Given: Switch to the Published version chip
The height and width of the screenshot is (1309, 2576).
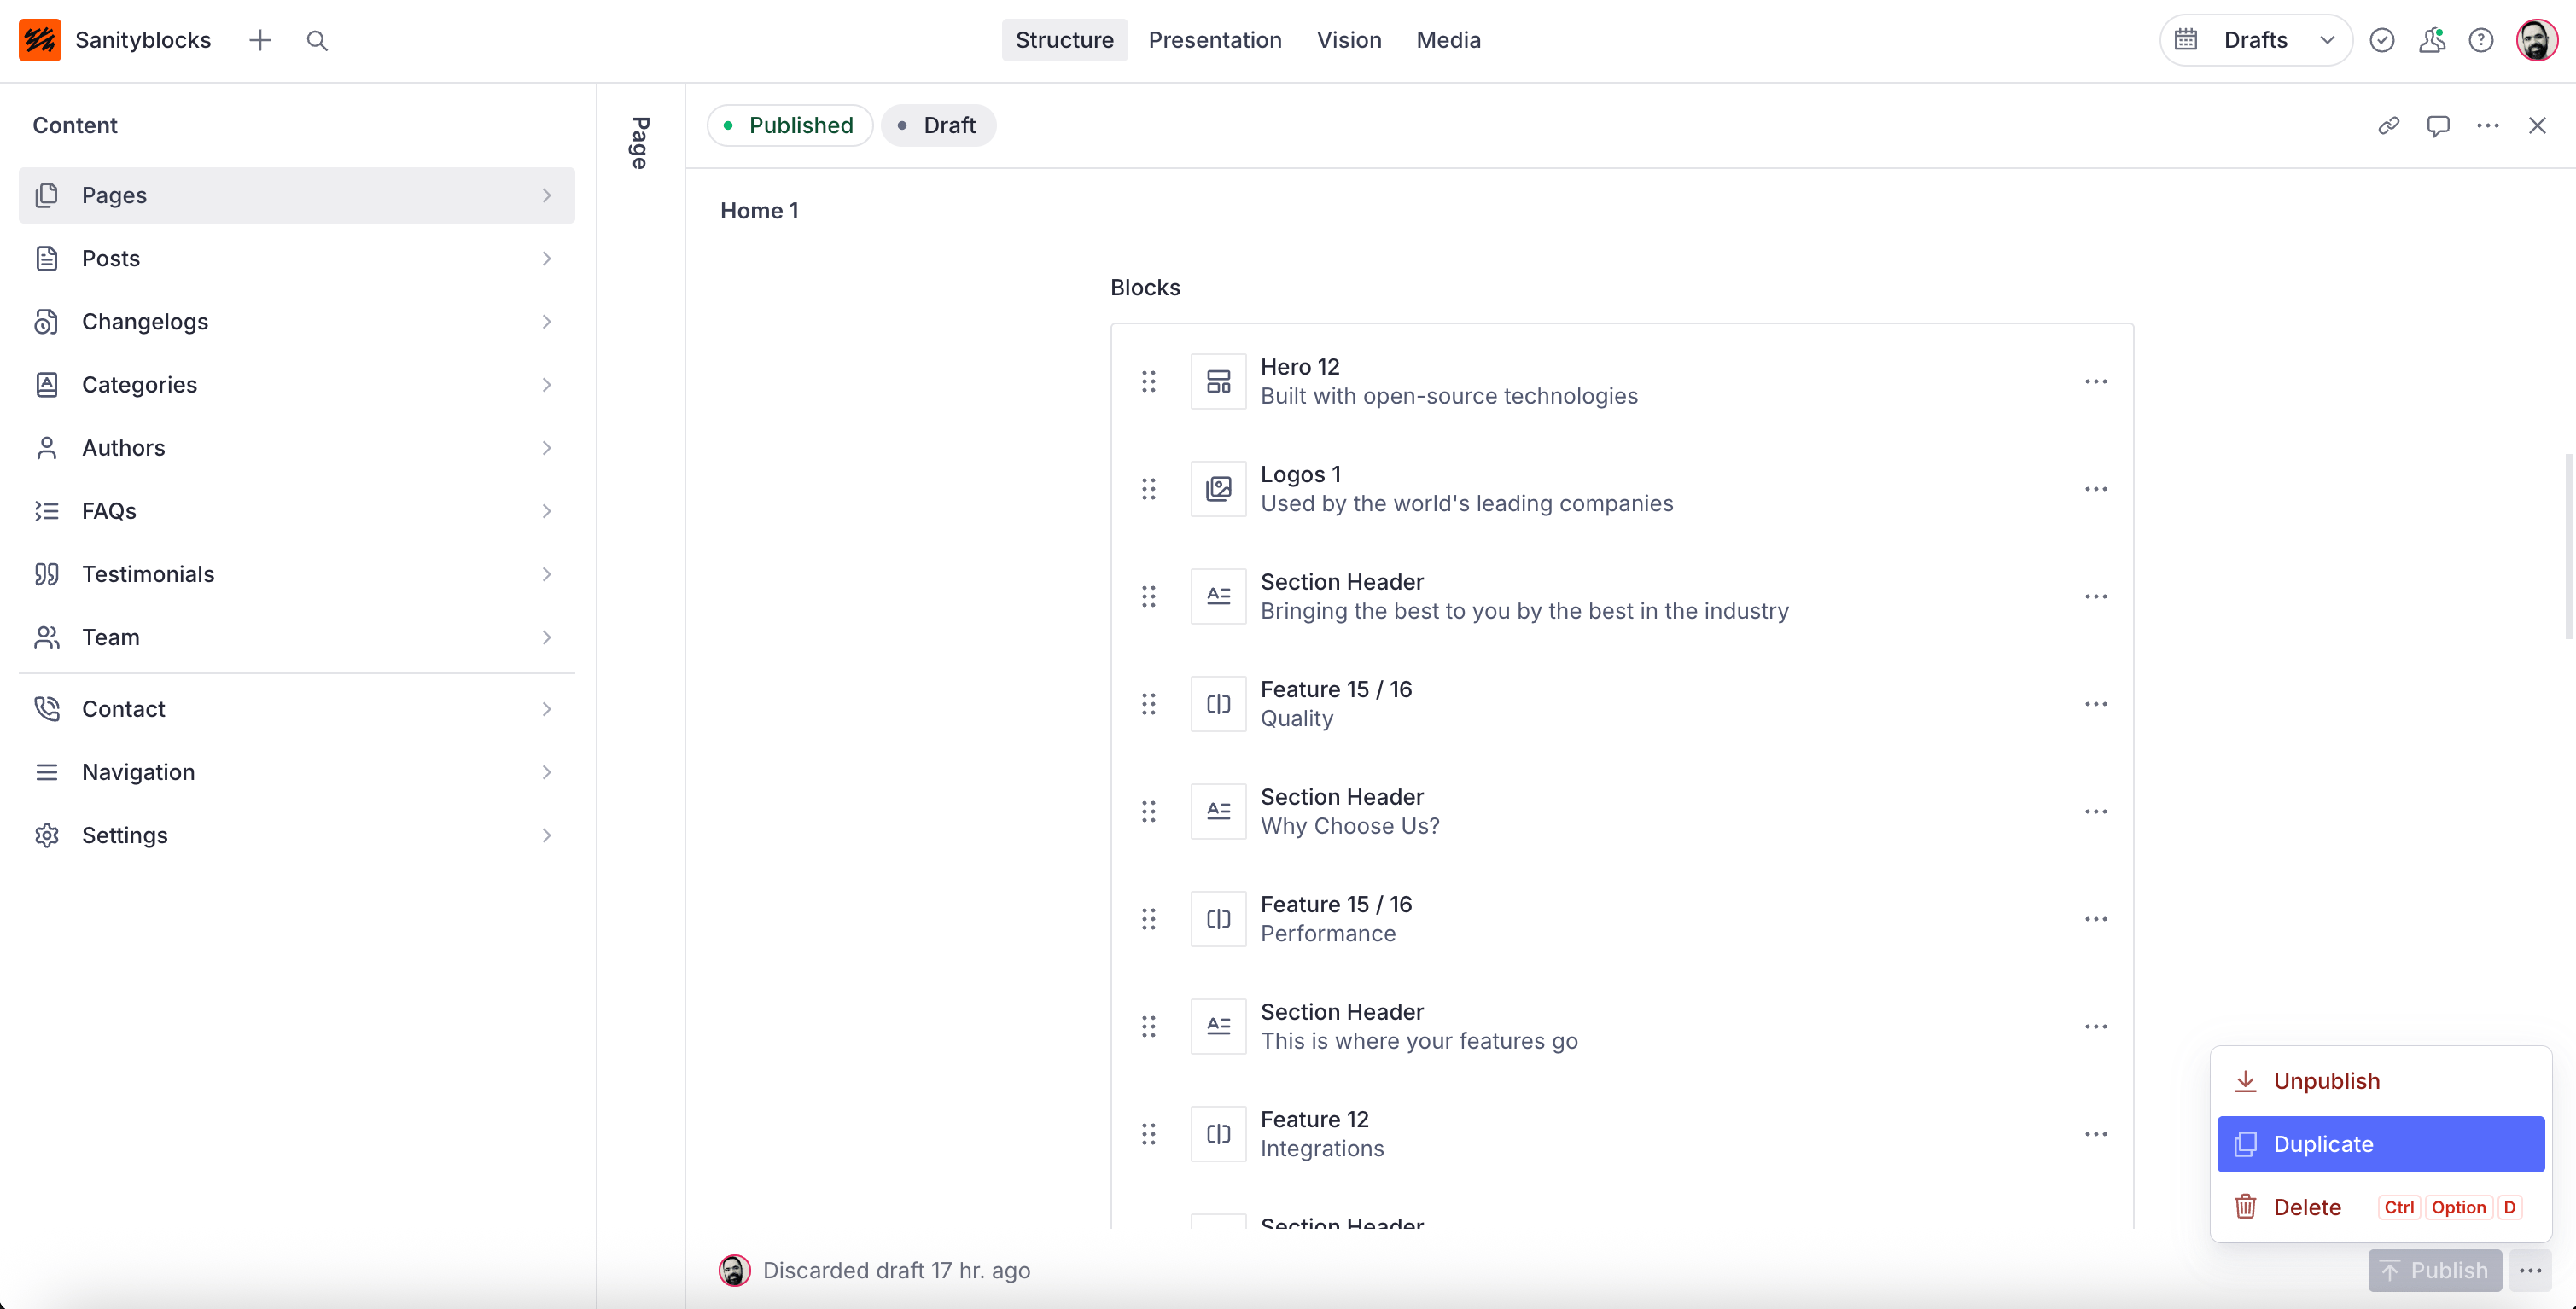Looking at the screenshot, I should point(790,125).
